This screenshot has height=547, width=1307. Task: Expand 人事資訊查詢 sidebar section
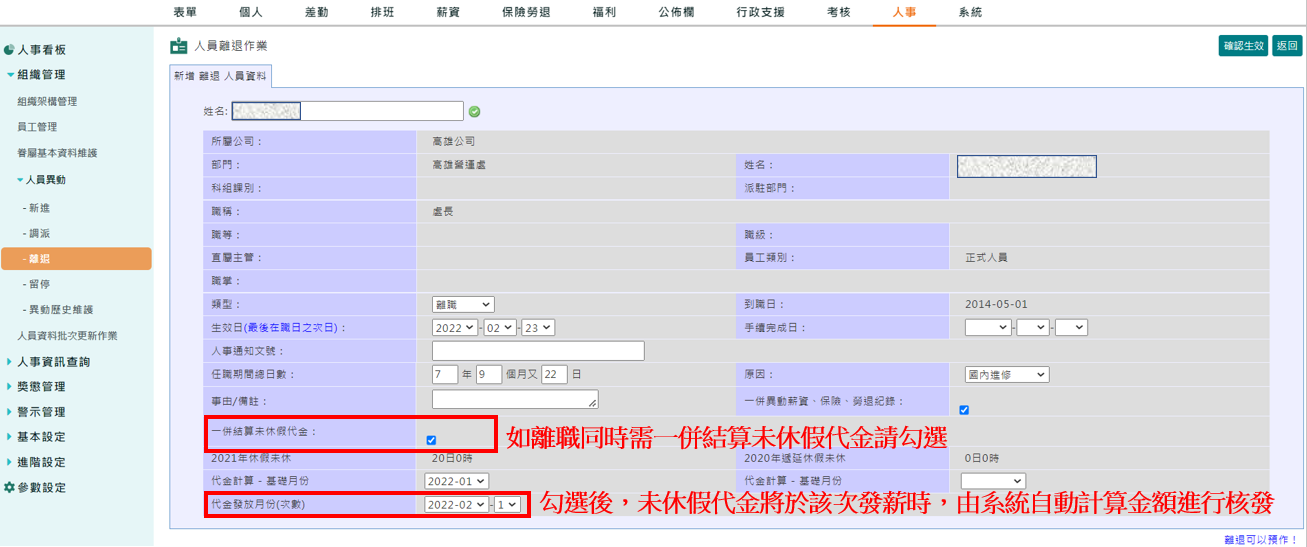pos(48,362)
